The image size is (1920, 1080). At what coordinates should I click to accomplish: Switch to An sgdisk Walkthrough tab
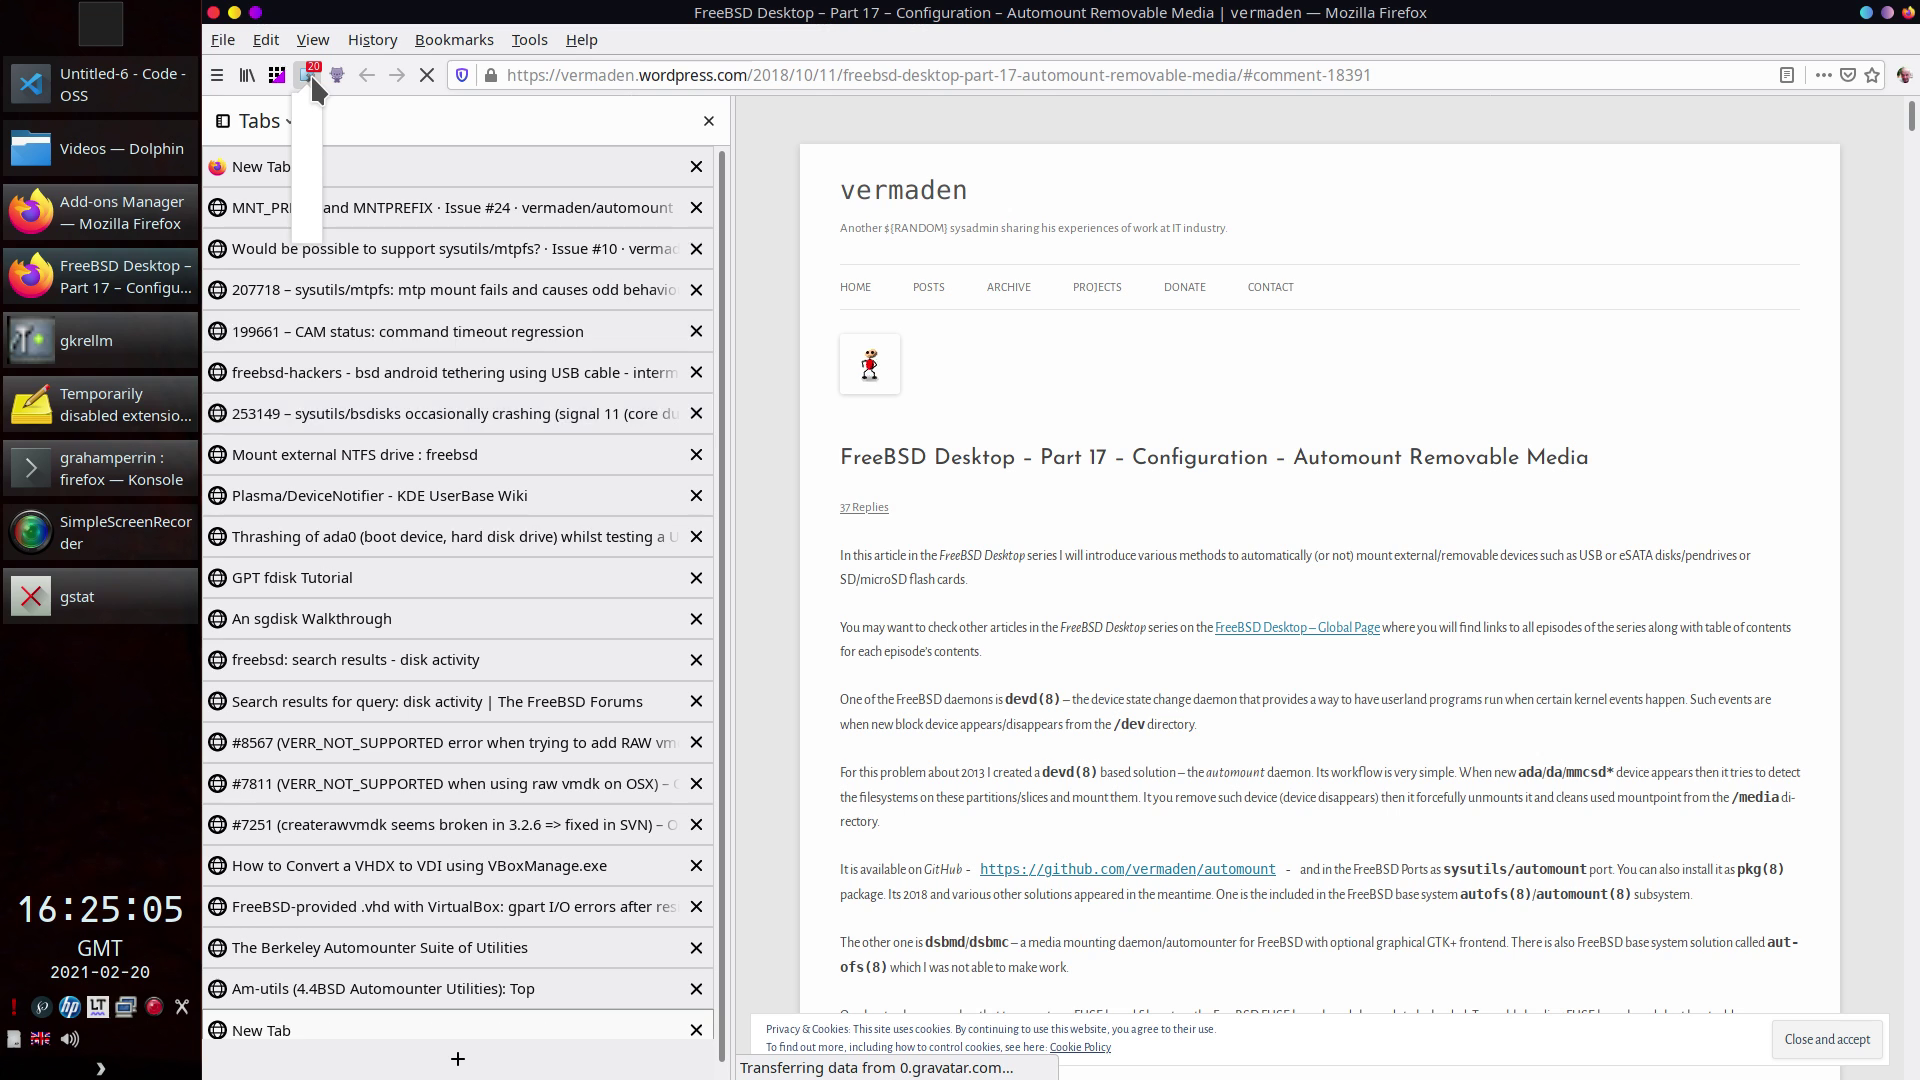point(458,619)
